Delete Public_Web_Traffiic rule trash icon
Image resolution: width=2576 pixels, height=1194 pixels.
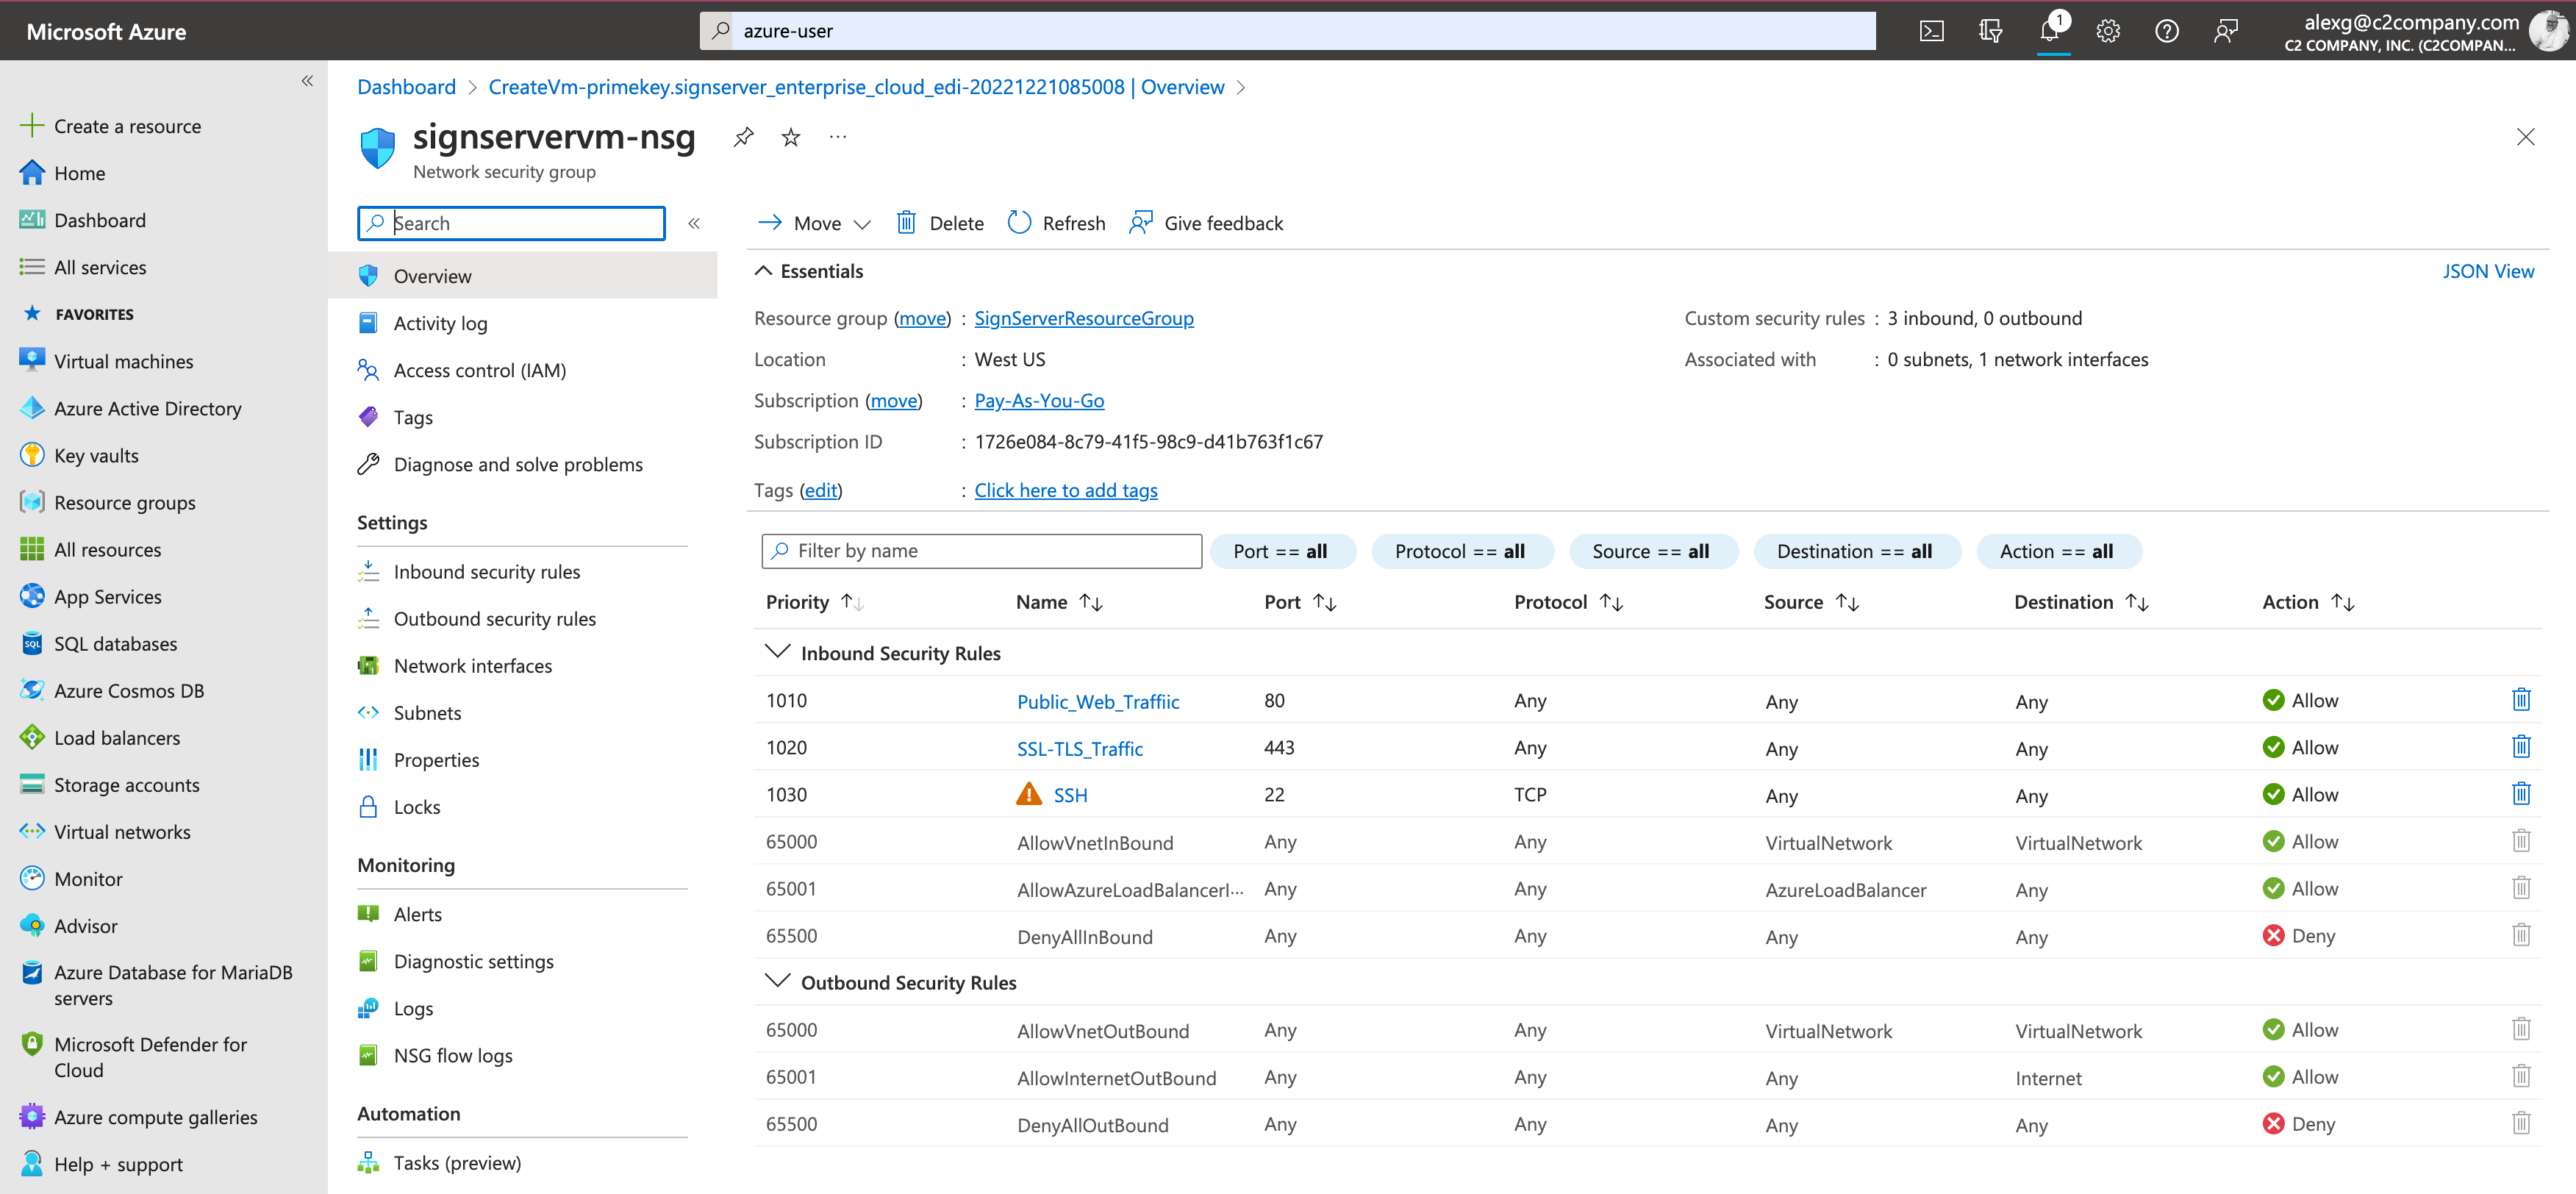[2520, 700]
